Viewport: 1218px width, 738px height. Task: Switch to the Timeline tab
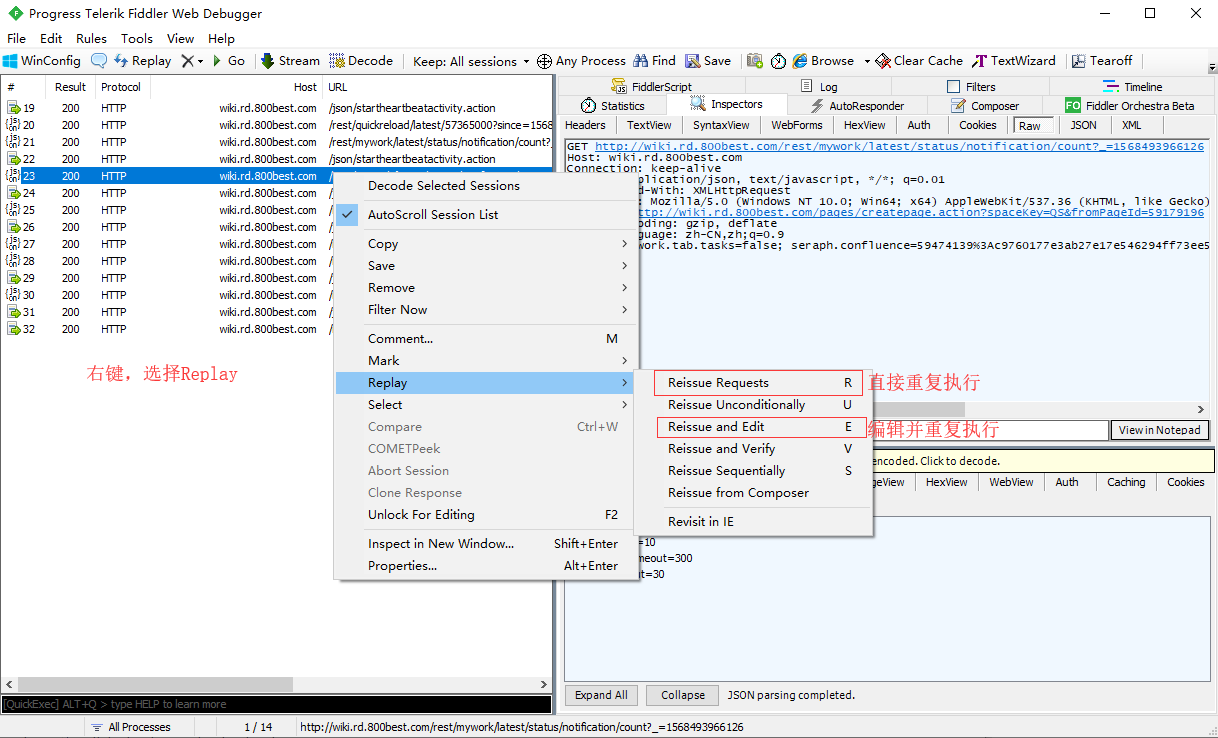pyautogui.click(x=1133, y=87)
